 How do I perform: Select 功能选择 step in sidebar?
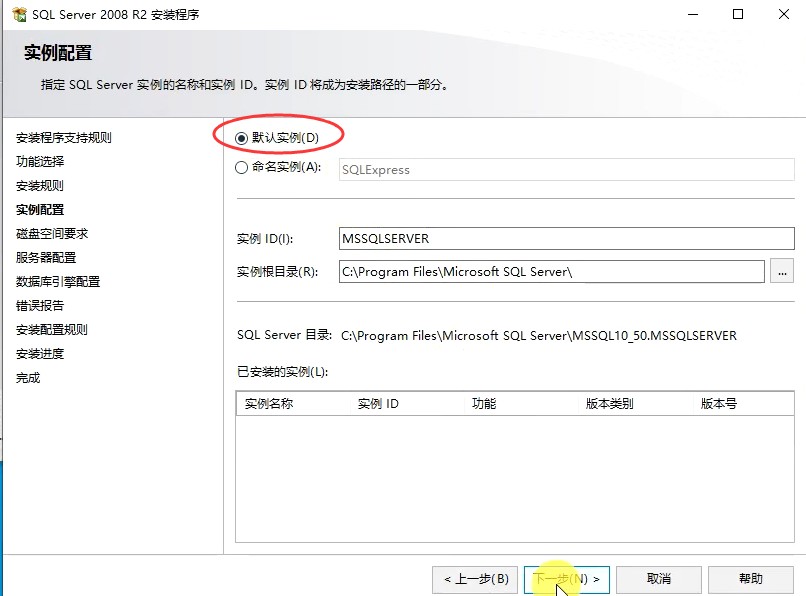[x=40, y=161]
